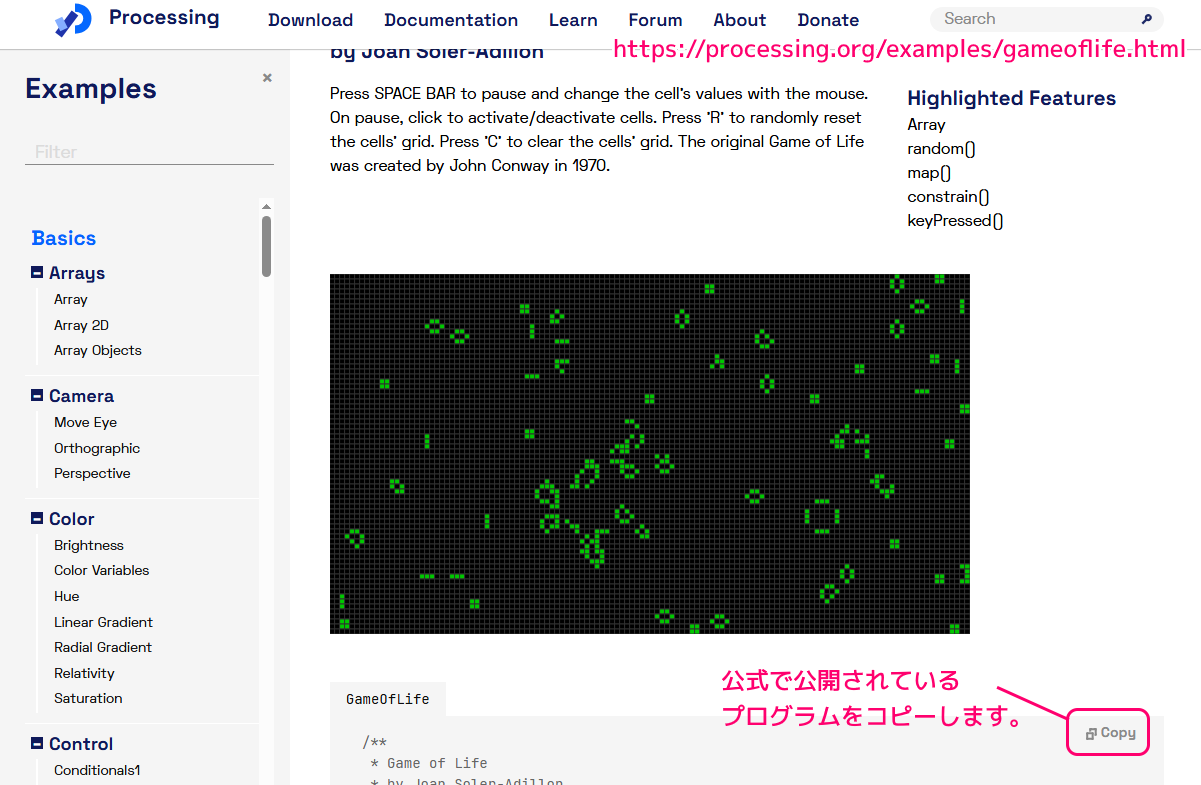The image size is (1201, 785).
Task: Click the sidebar scrollbar thumb
Action: click(x=265, y=244)
